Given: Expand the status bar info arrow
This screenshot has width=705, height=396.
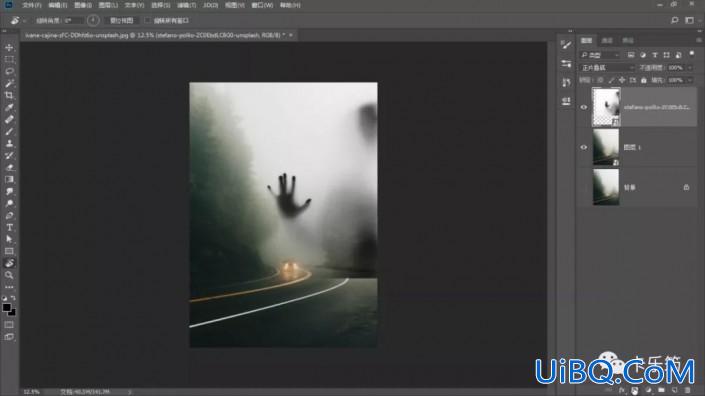Looking at the screenshot, I should (x=130, y=392).
